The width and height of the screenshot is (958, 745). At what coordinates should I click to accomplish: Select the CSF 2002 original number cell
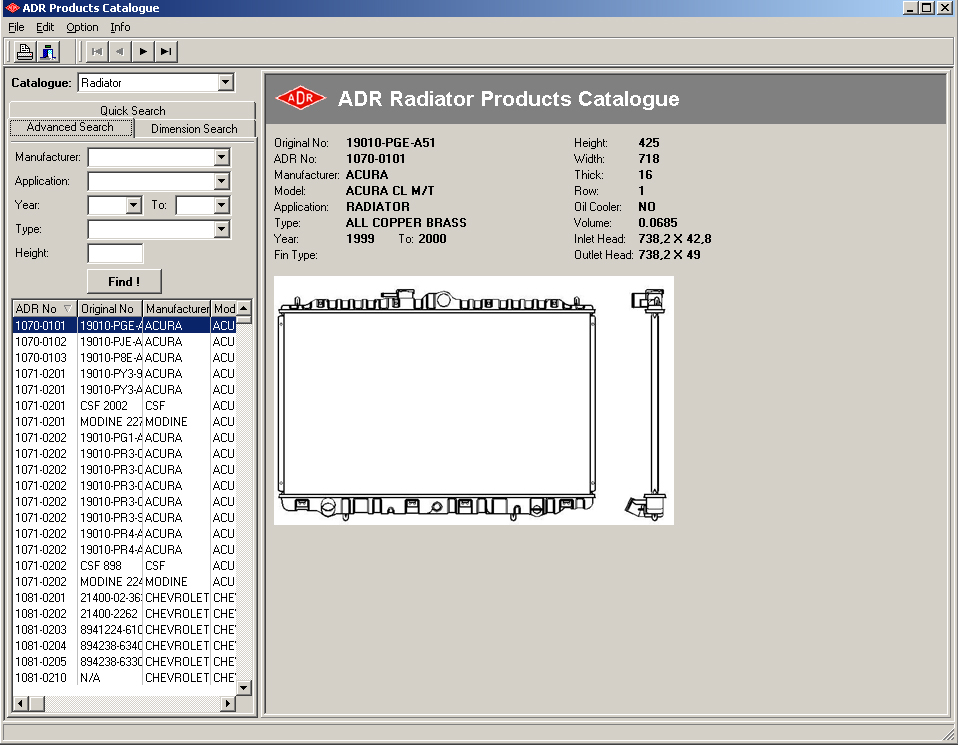click(x=110, y=405)
